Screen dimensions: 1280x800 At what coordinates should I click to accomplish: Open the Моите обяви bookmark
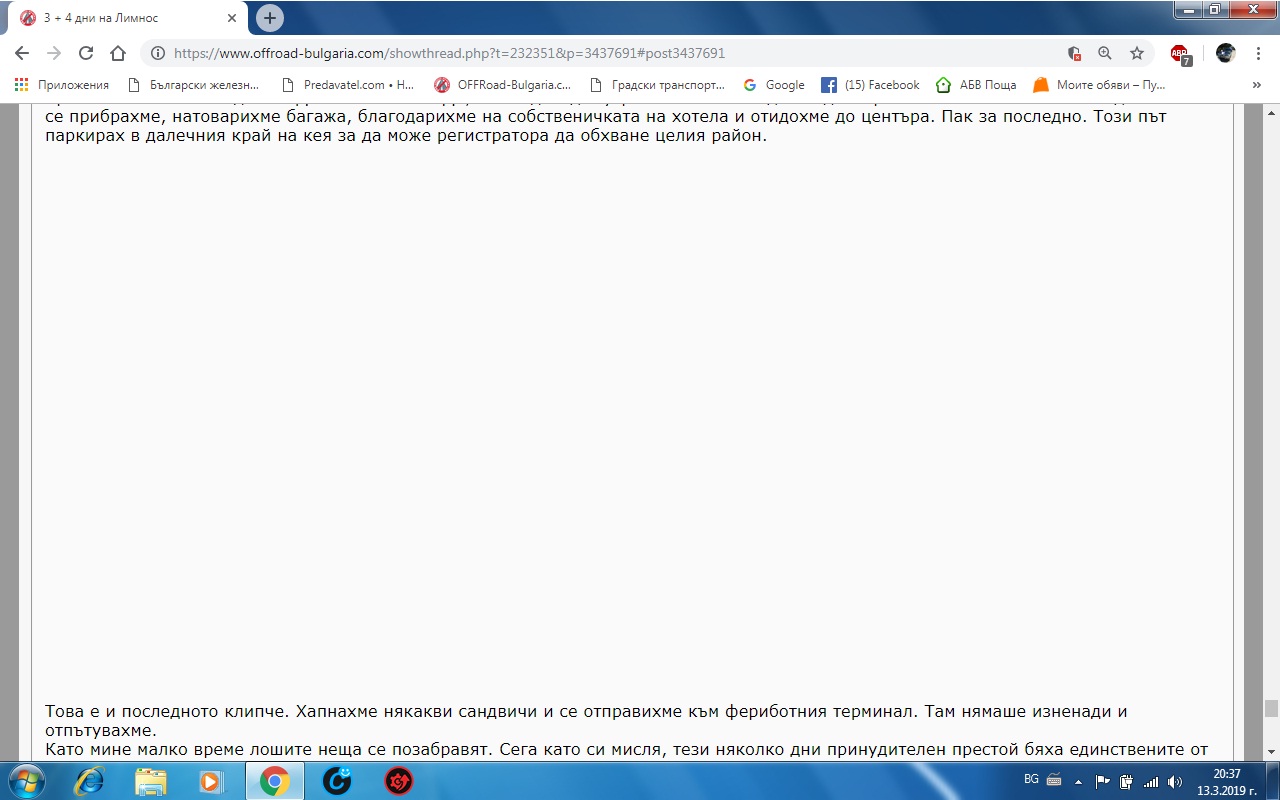coord(1099,85)
